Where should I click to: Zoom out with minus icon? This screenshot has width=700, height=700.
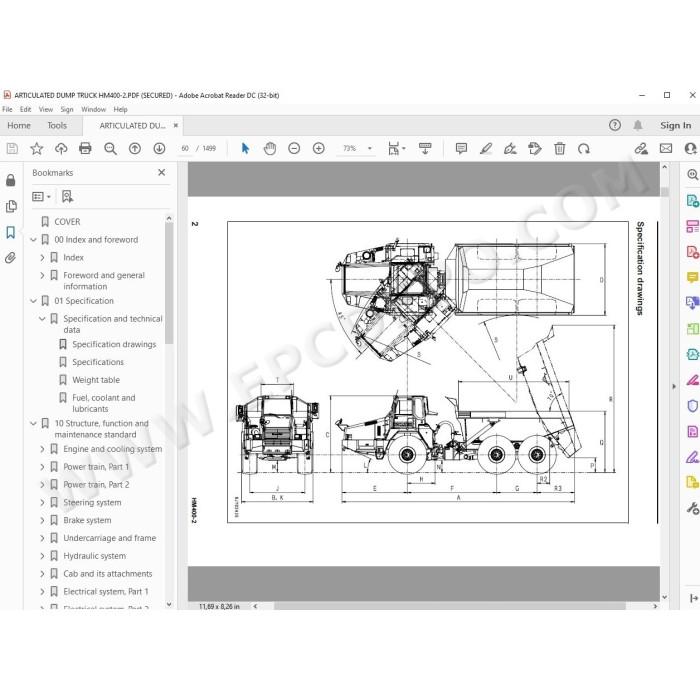click(294, 148)
